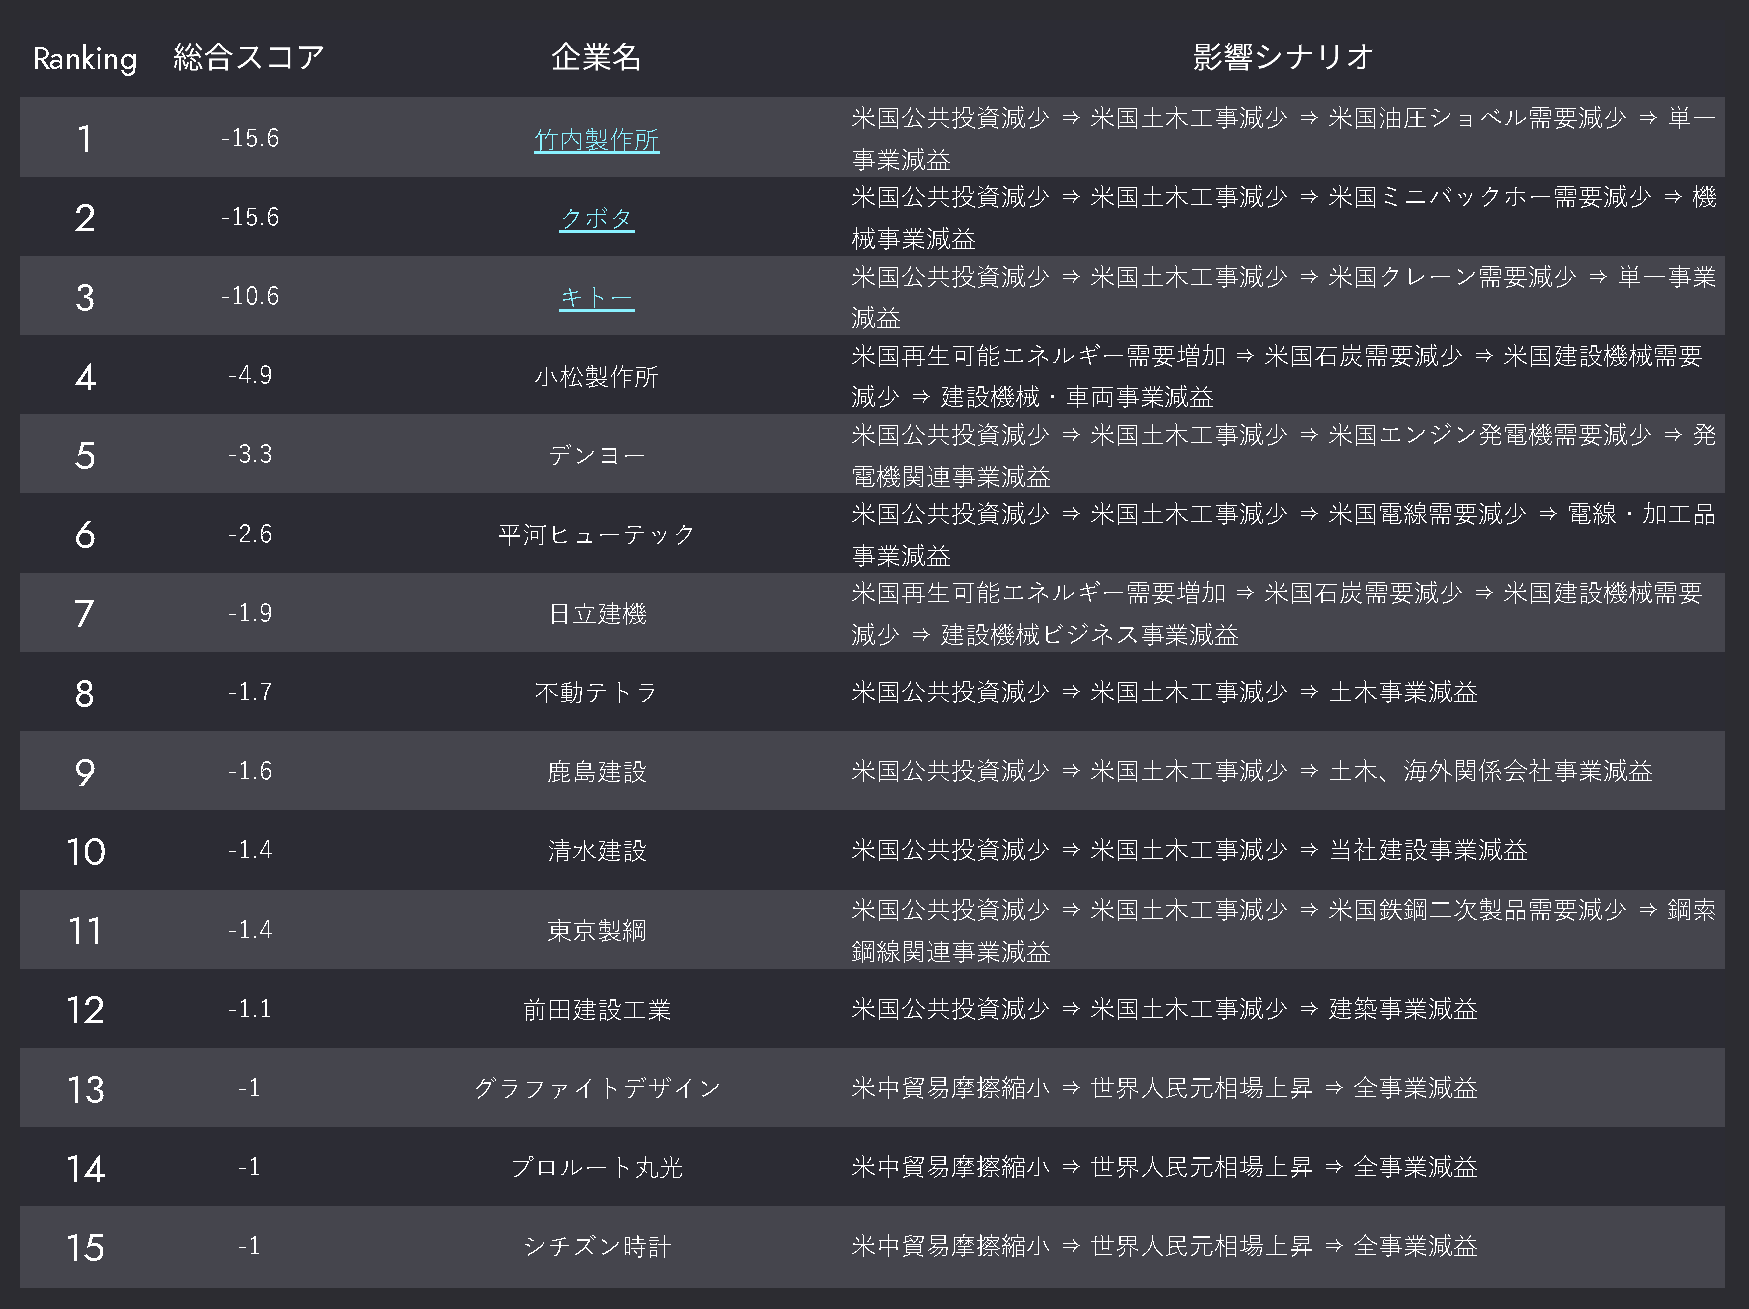Click ranking number 12
The width and height of the screenshot is (1749, 1309).
pyautogui.click(x=85, y=1010)
